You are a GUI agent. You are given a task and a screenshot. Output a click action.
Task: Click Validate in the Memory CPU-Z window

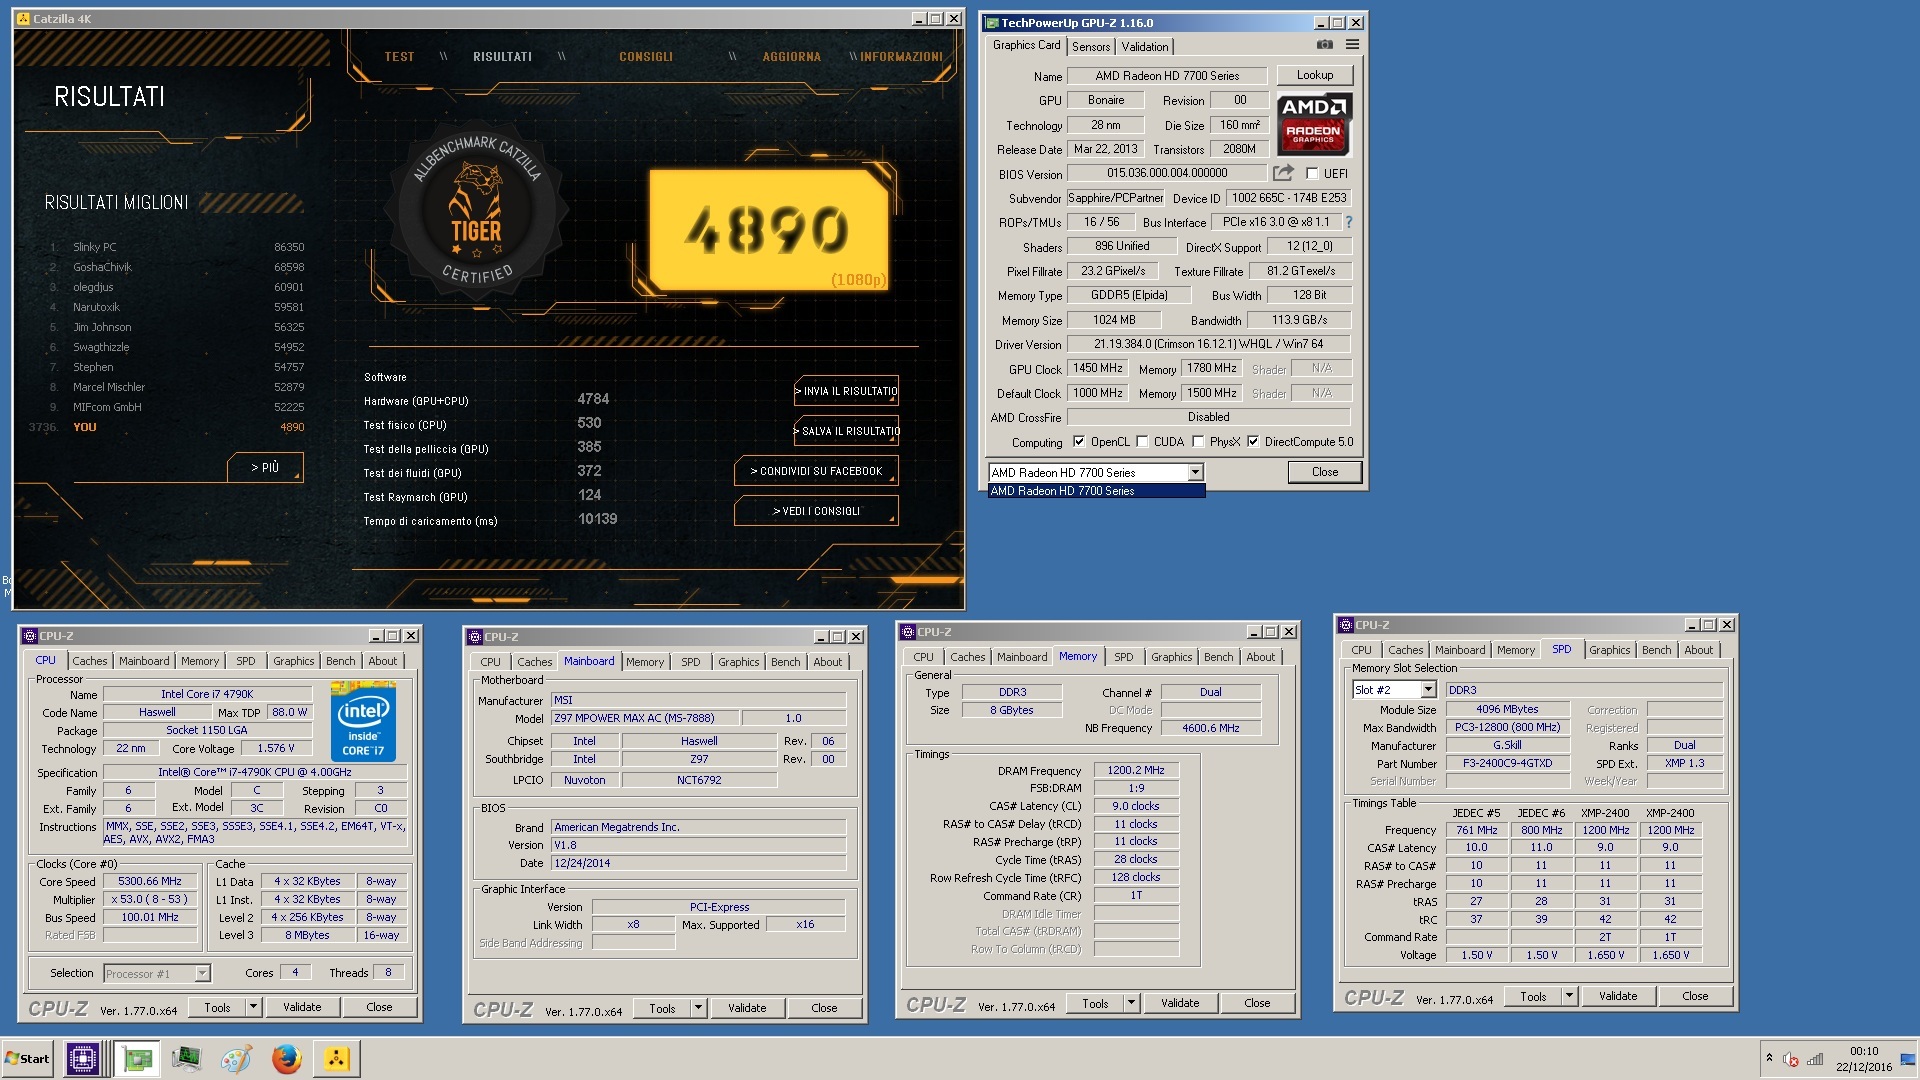pos(1180,1003)
